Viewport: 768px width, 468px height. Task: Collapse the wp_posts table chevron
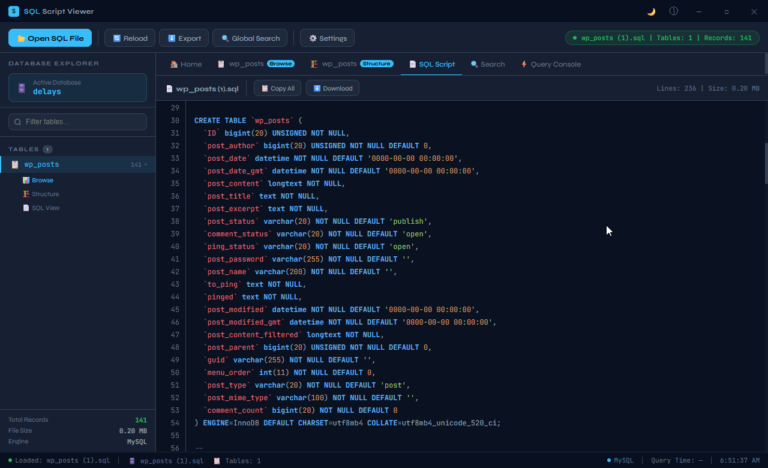pos(145,165)
